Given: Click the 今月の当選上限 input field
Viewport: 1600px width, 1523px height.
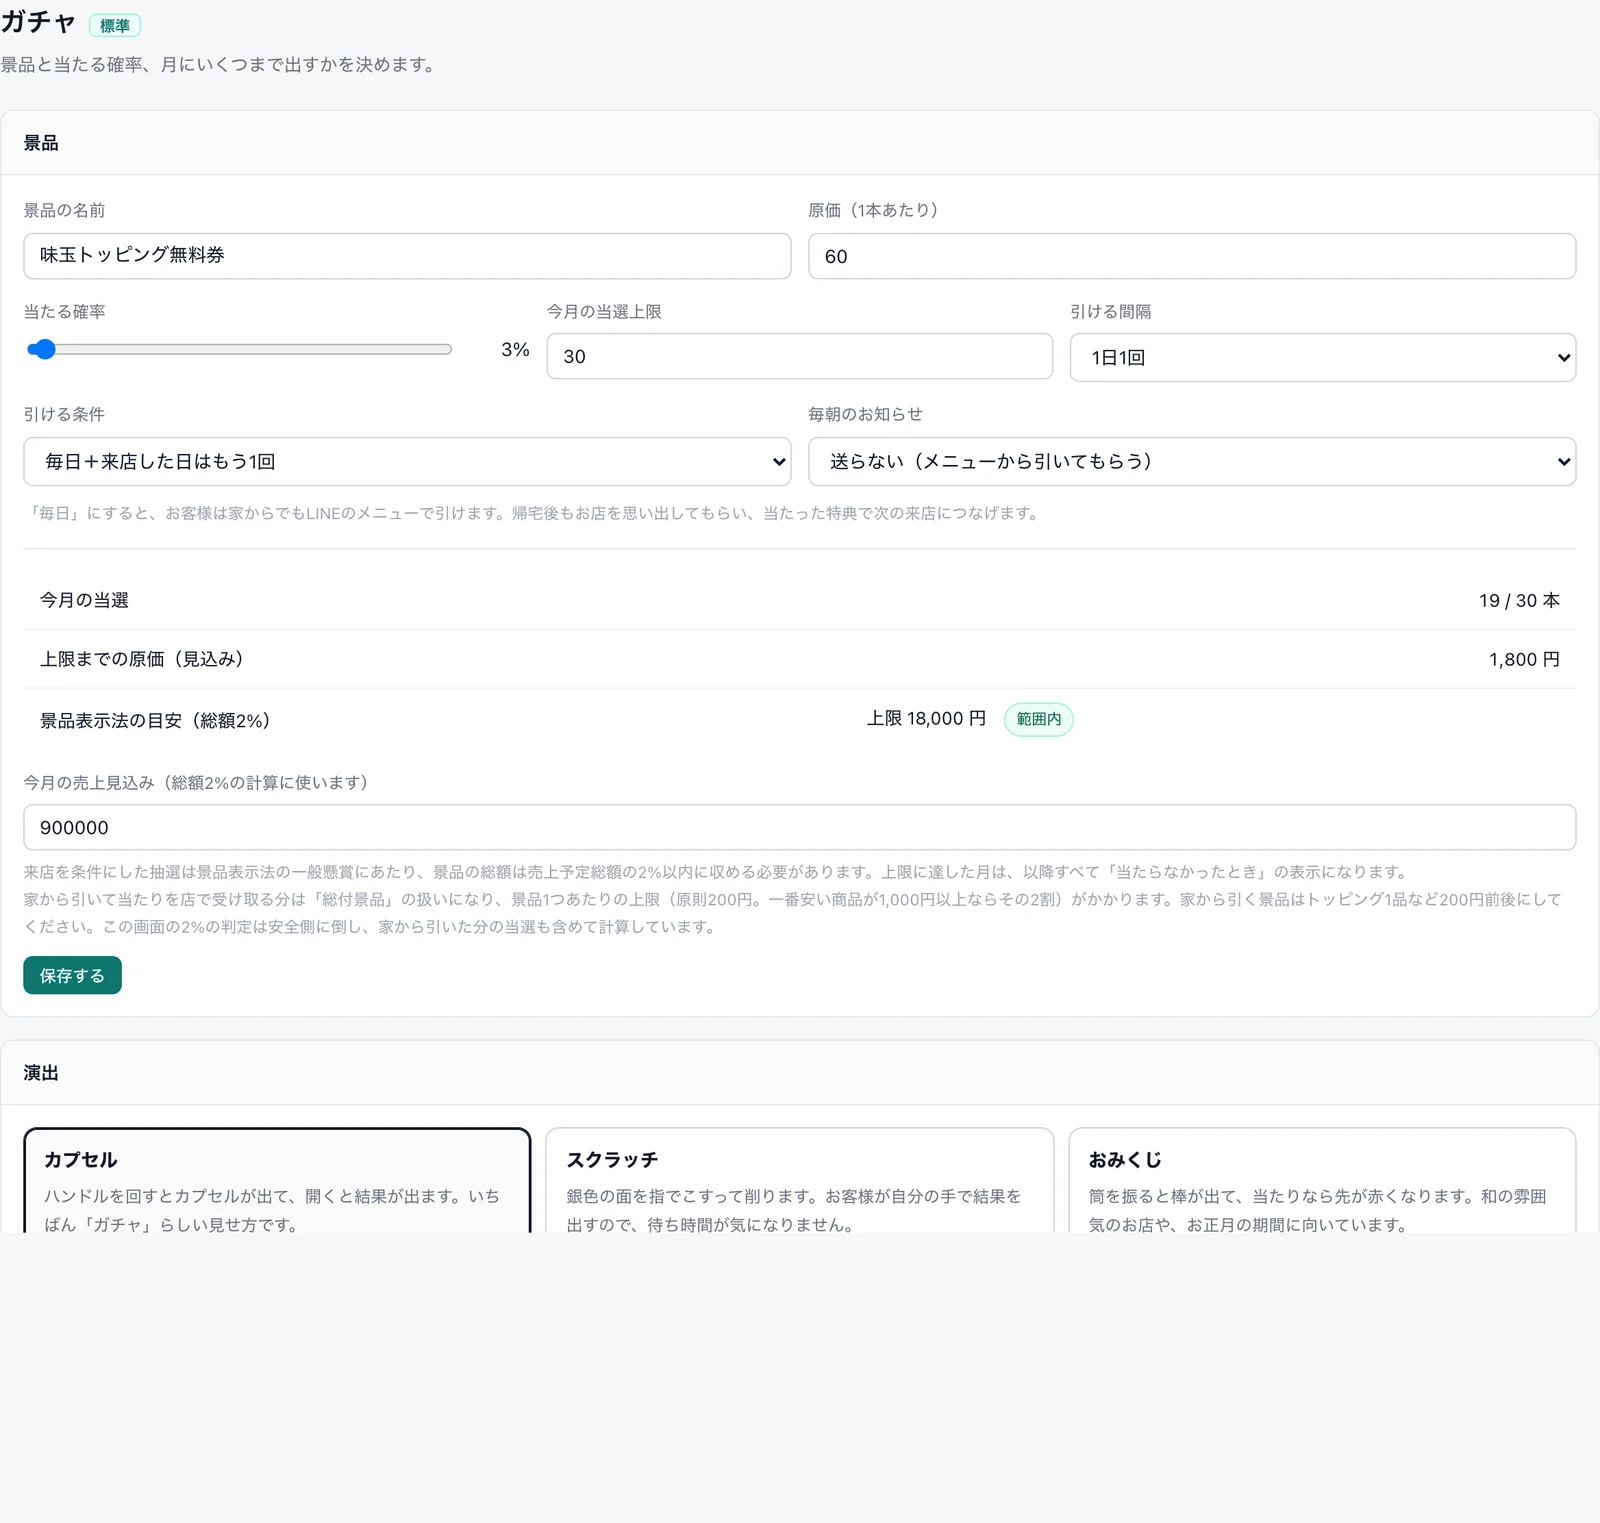Looking at the screenshot, I should (800, 356).
